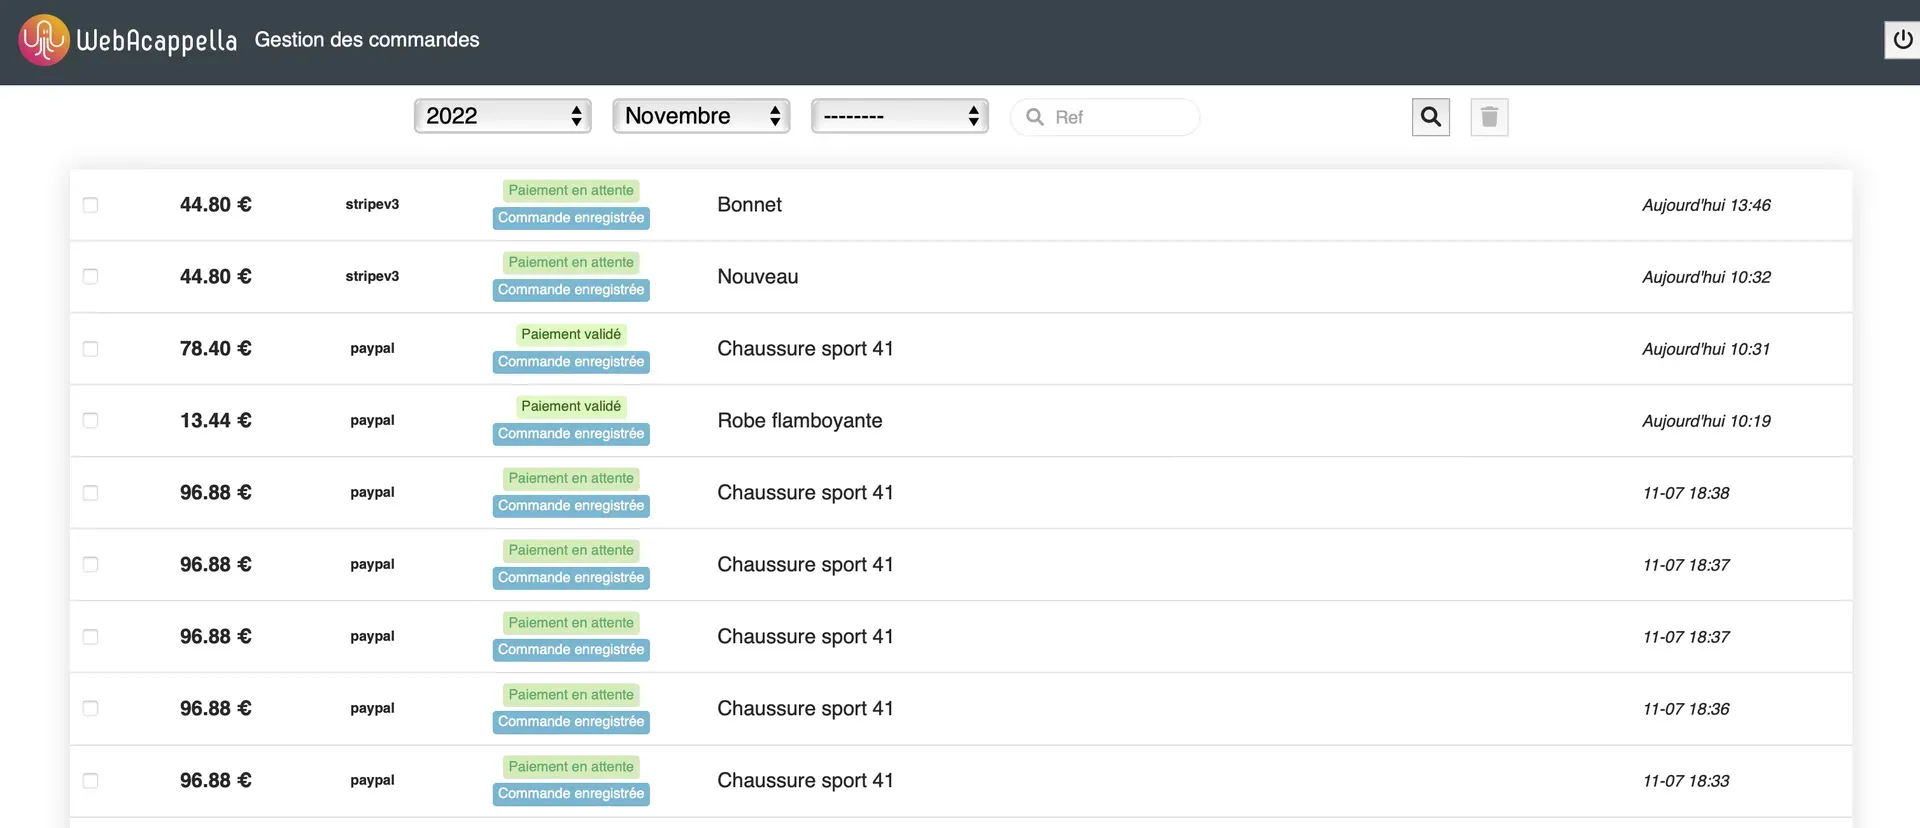Open the Robe flamboyante order
This screenshot has height=828, width=1920.
point(799,421)
